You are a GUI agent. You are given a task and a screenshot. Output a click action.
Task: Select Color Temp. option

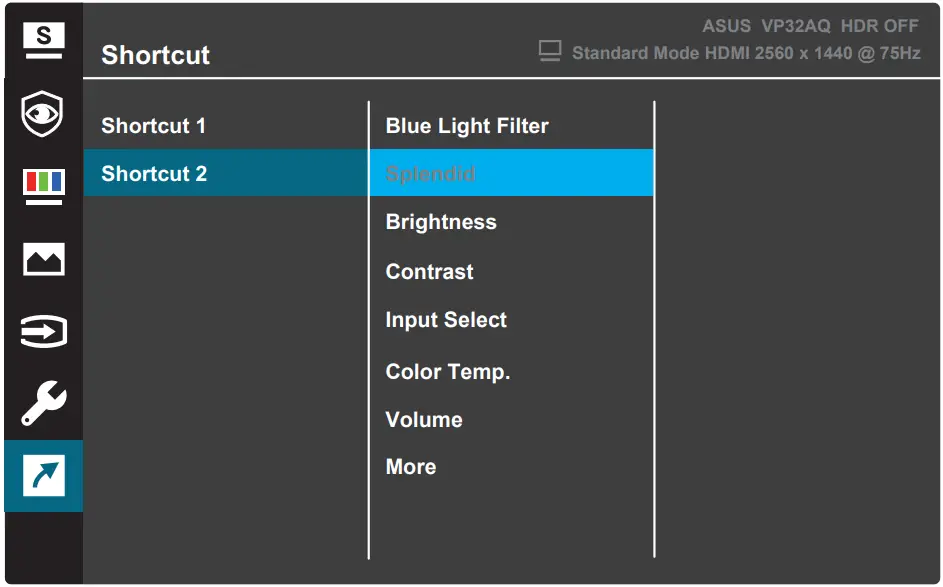click(448, 371)
